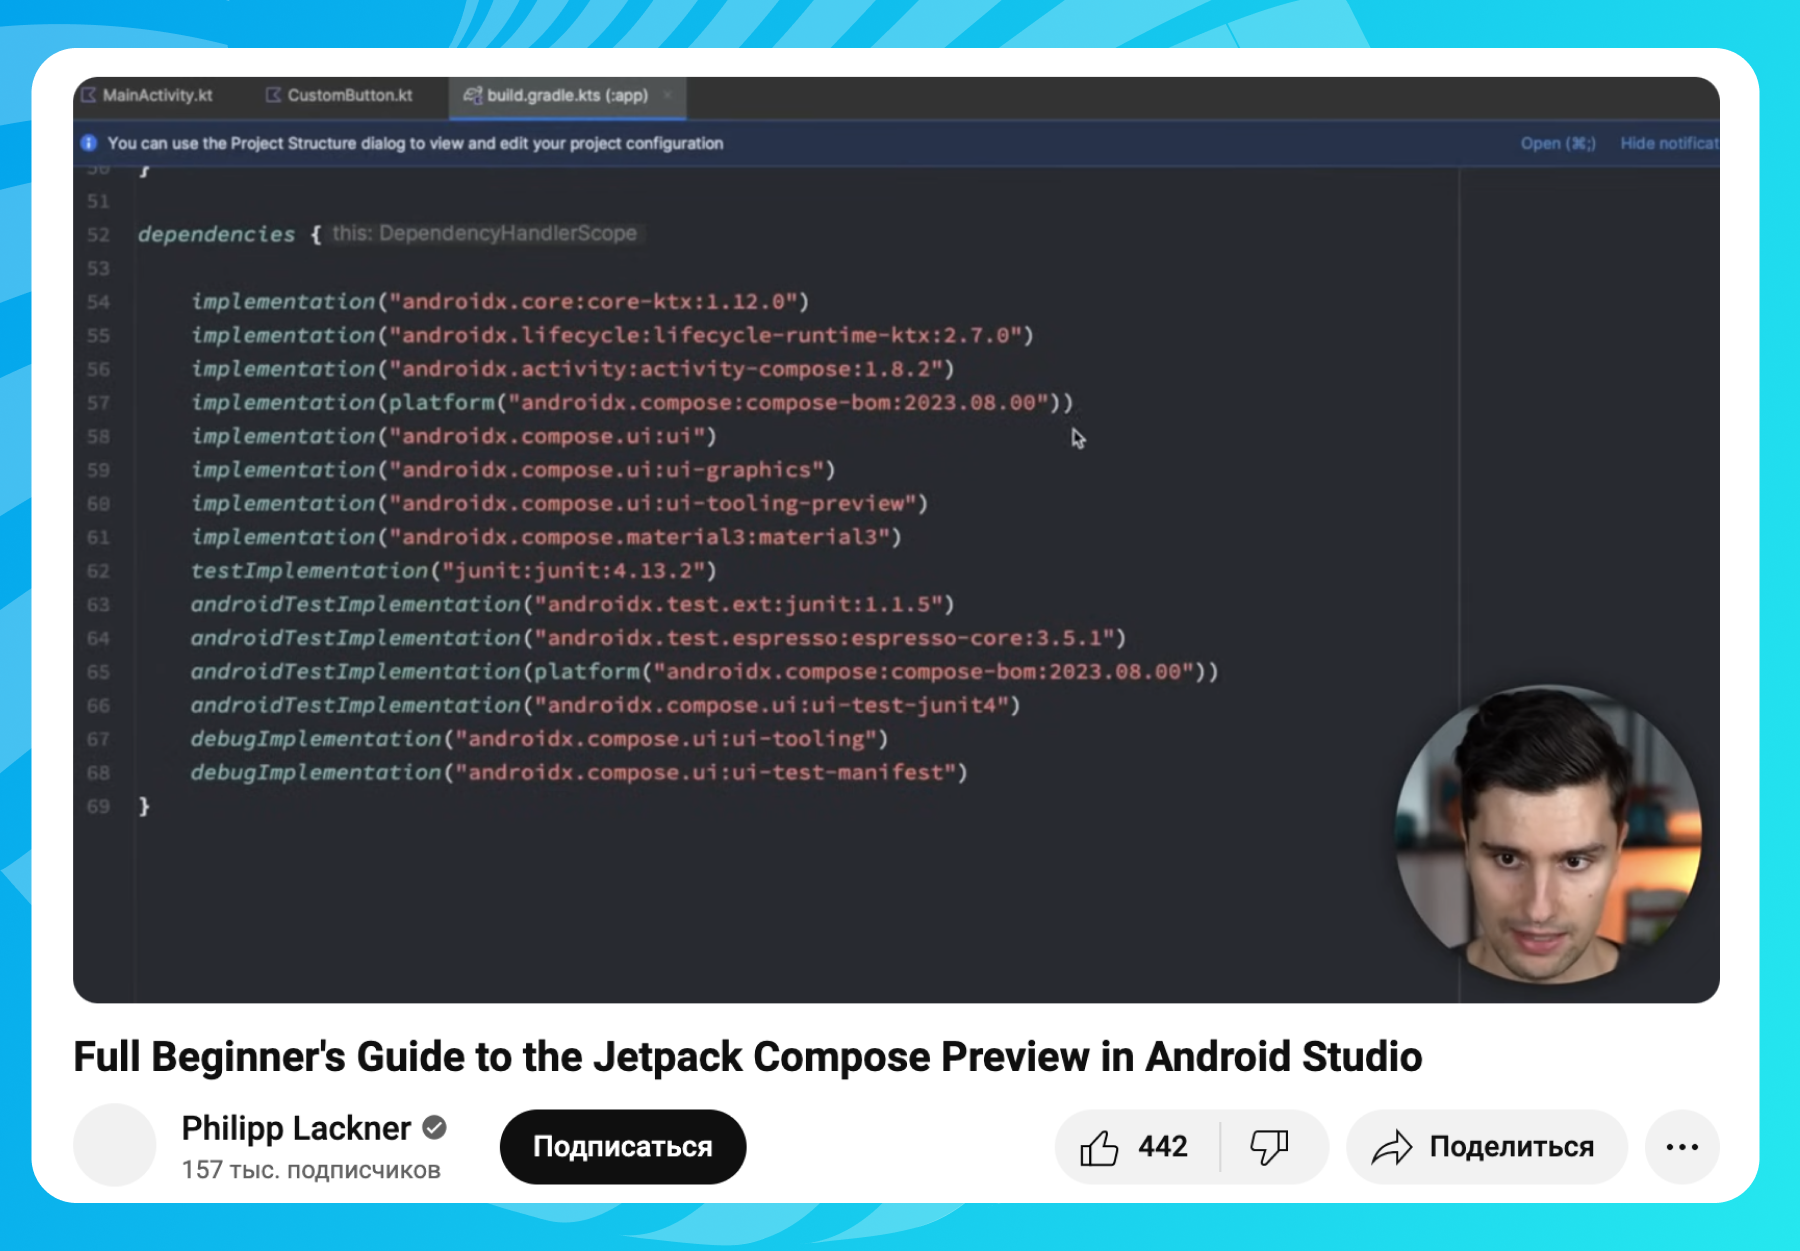1800x1251 pixels.
Task: Click the androidx.test.ext:junit:1.1.5 line
Action: 573,604
